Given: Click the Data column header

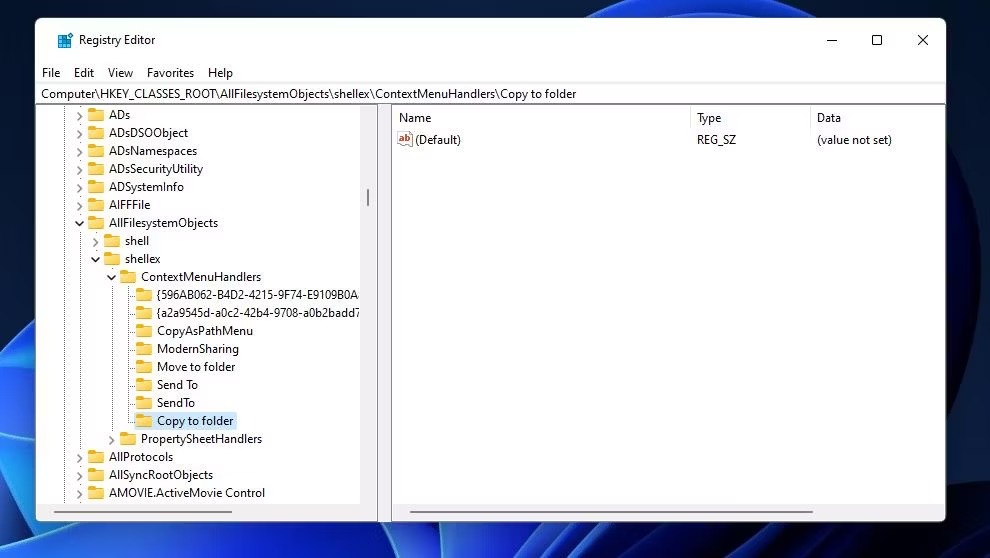Looking at the screenshot, I should click(x=878, y=117).
